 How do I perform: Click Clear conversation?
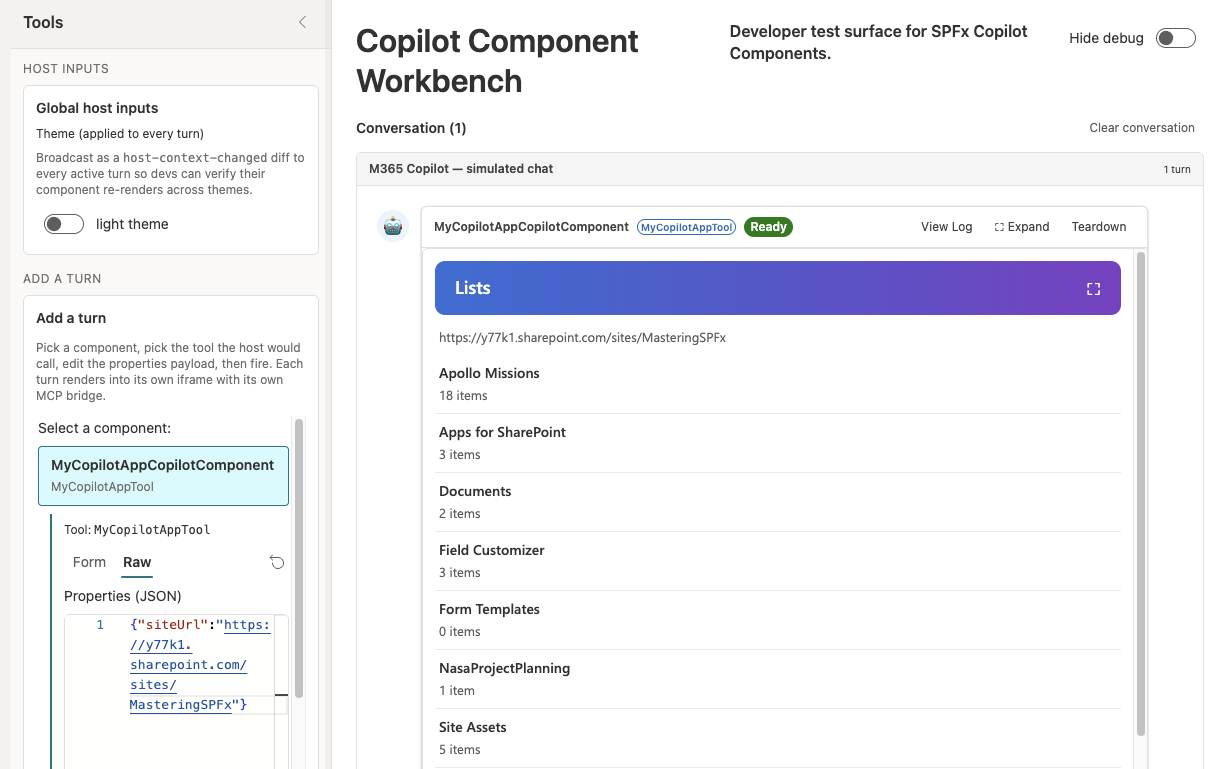[x=1142, y=128]
